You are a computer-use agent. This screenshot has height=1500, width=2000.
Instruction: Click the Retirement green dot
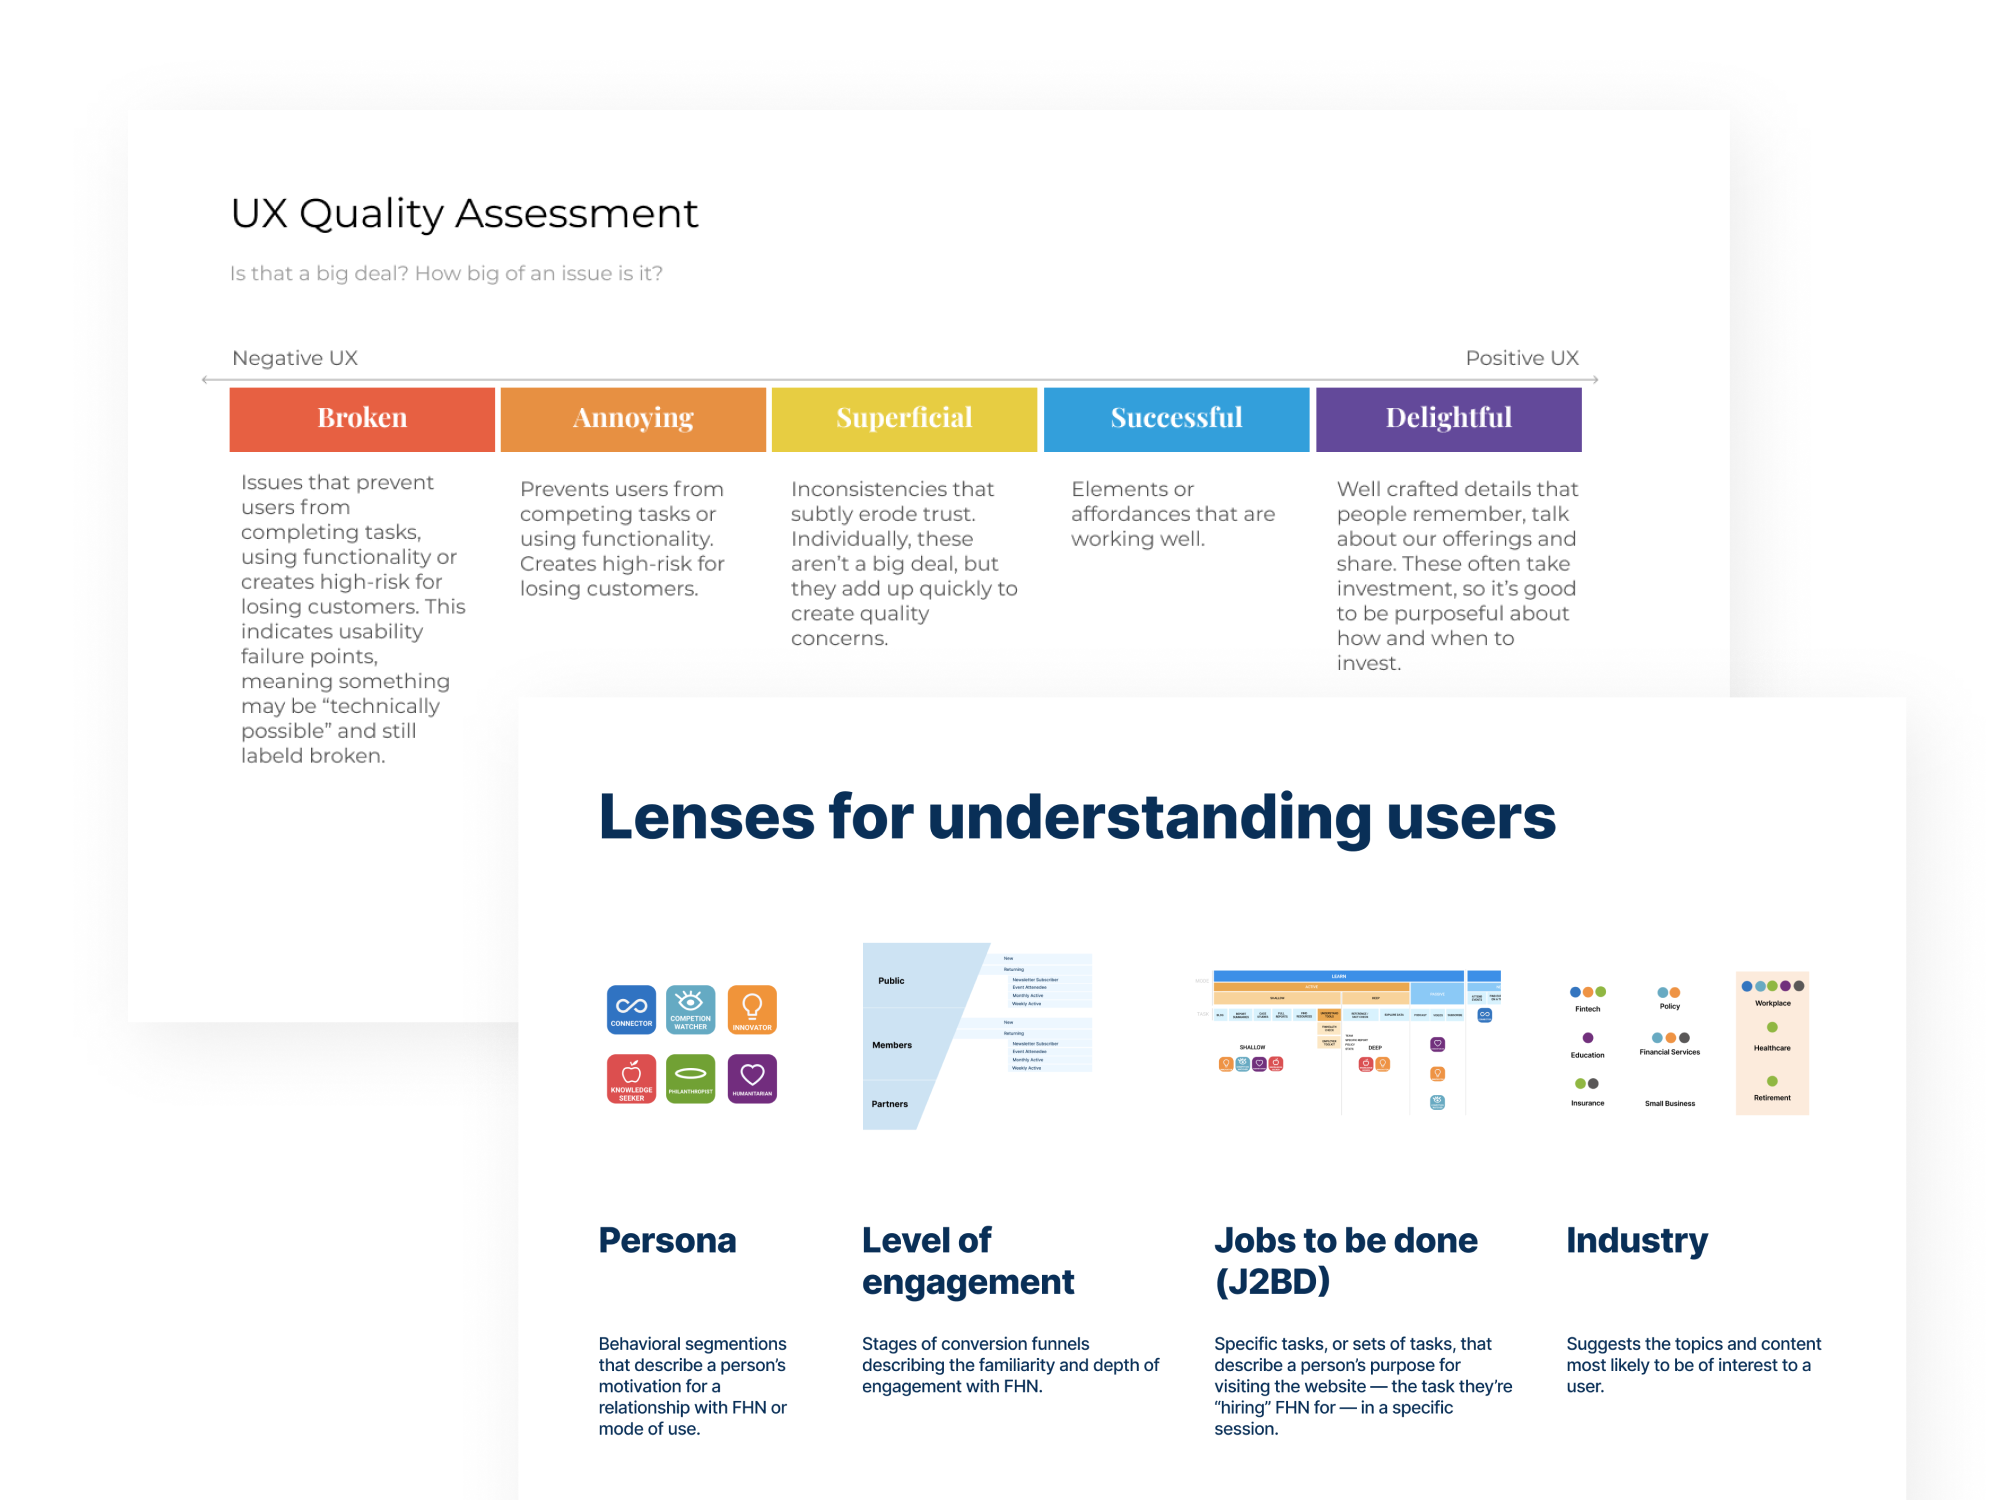click(1772, 1081)
